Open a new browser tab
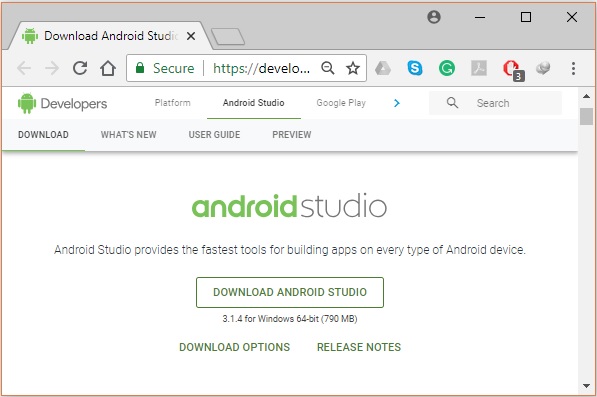Image resolution: width=597 pixels, height=397 pixels. point(228,37)
